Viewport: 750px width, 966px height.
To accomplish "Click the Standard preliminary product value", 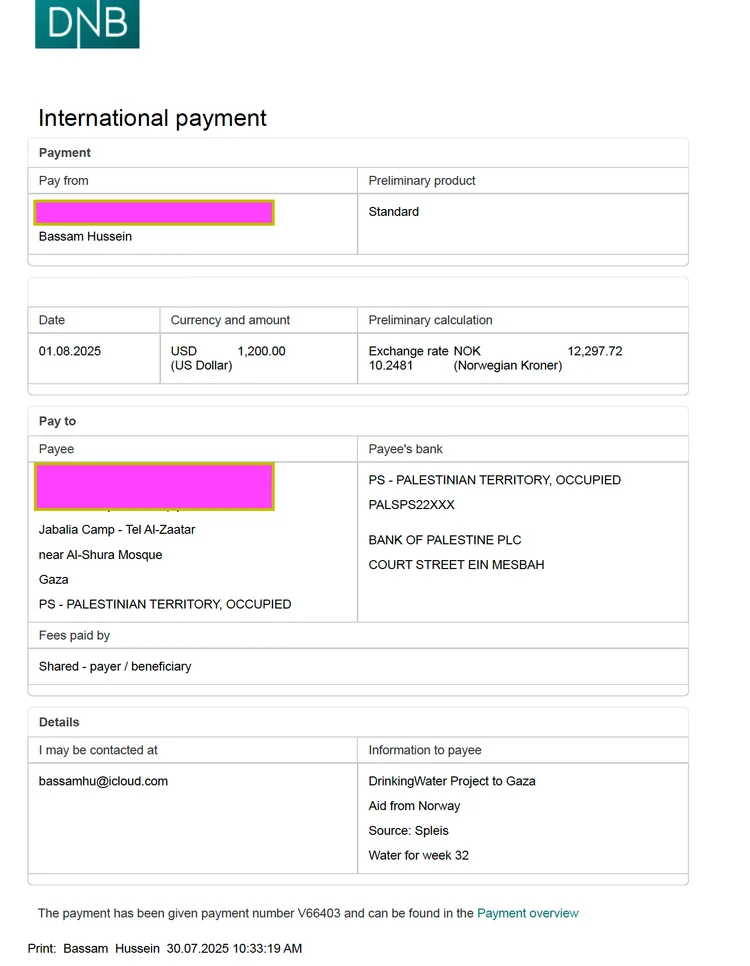I will 393,212.
